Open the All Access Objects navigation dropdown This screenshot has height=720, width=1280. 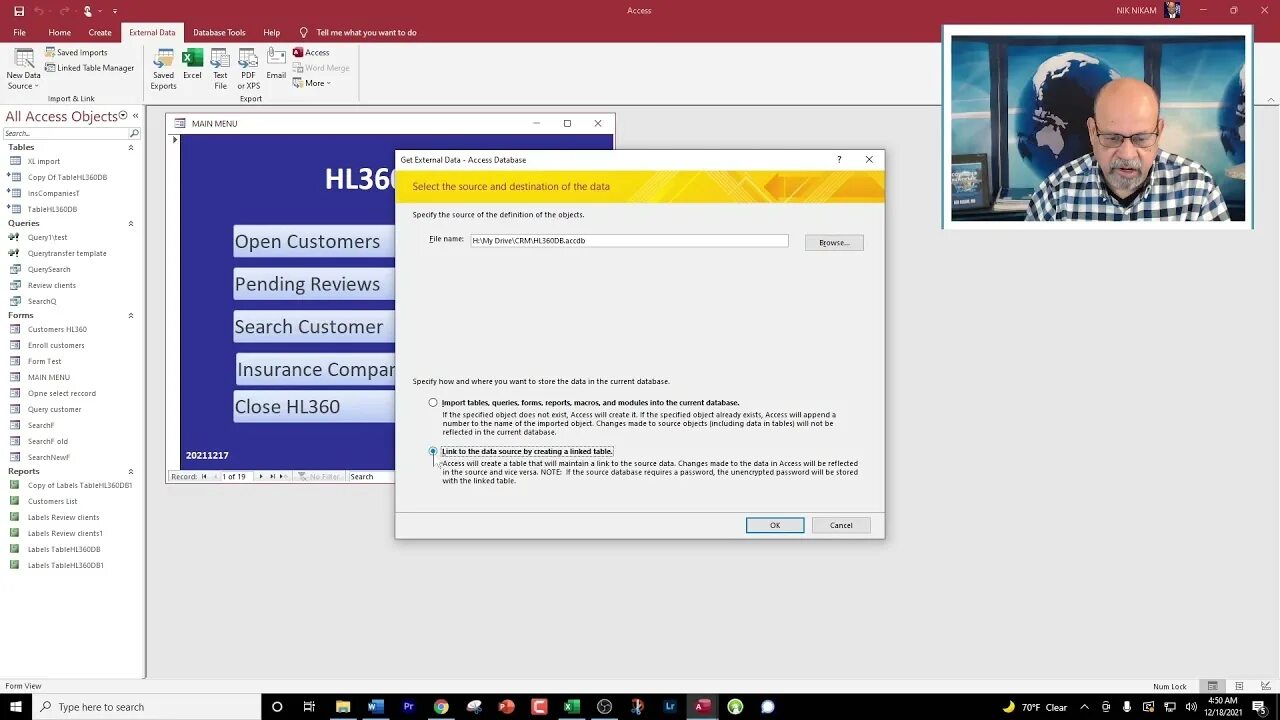coord(123,116)
